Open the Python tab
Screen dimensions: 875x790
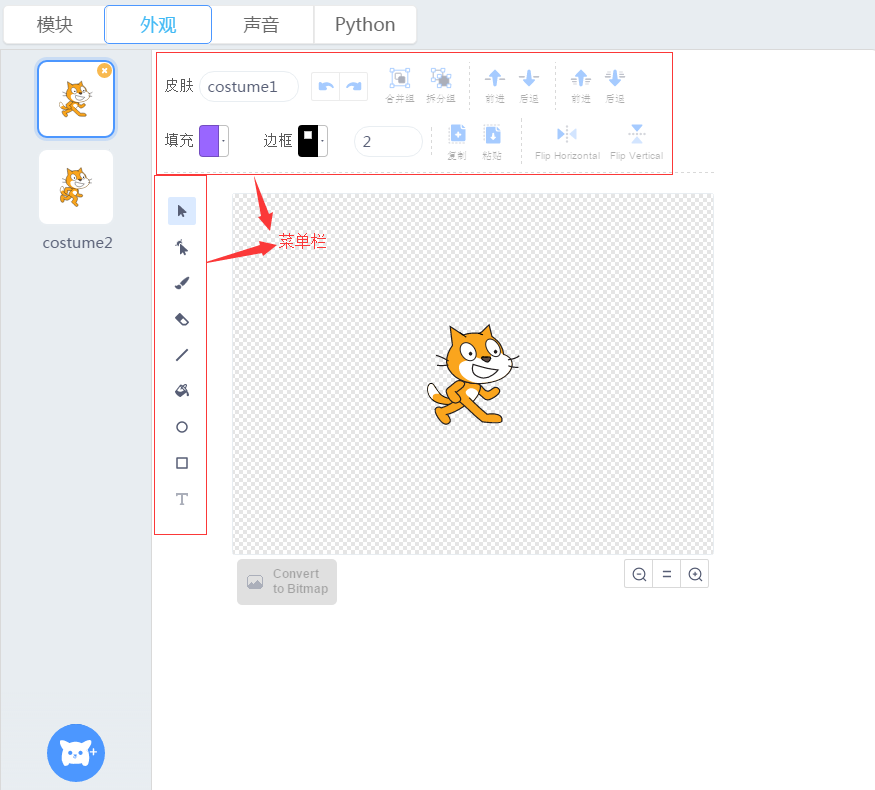(365, 25)
